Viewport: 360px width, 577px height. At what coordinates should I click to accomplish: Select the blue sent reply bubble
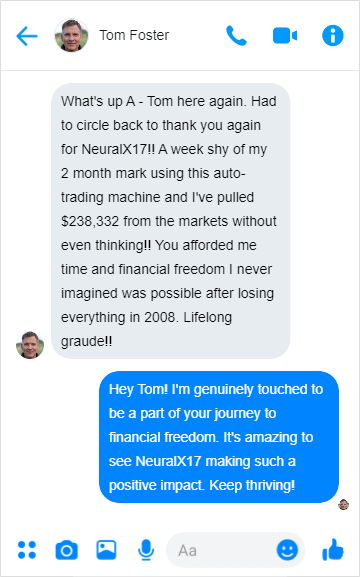point(219,437)
